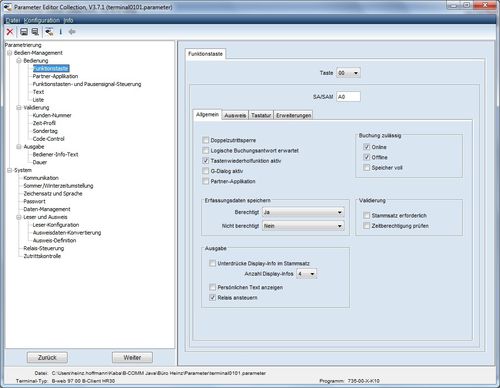Click the save toolbar icon

click(x=24, y=32)
